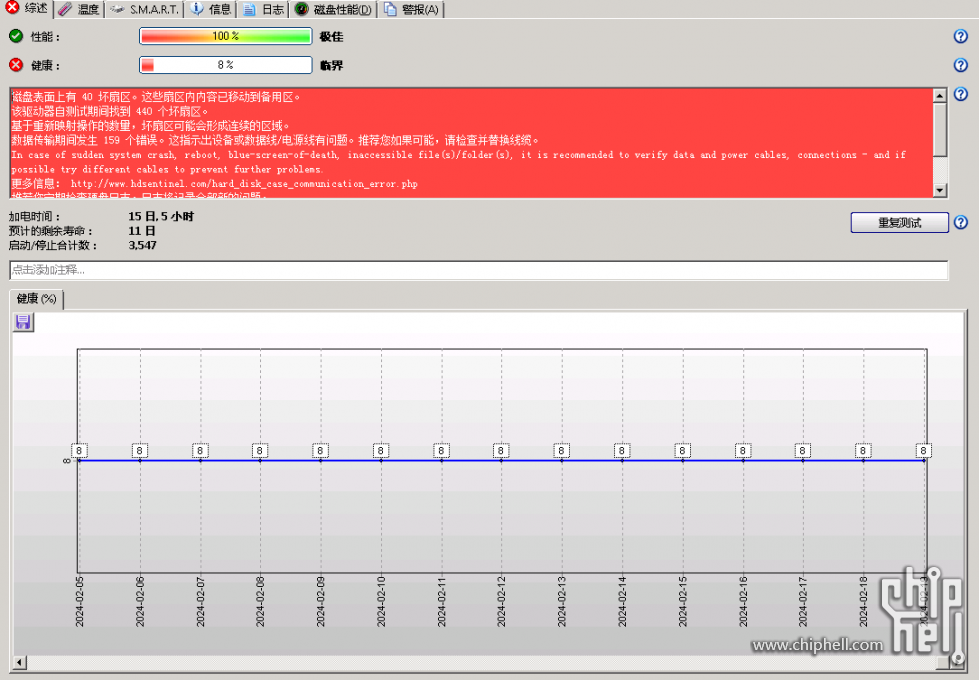Click the data point for 2024-02-12
The width and height of the screenshot is (979, 680).
pos(501,460)
